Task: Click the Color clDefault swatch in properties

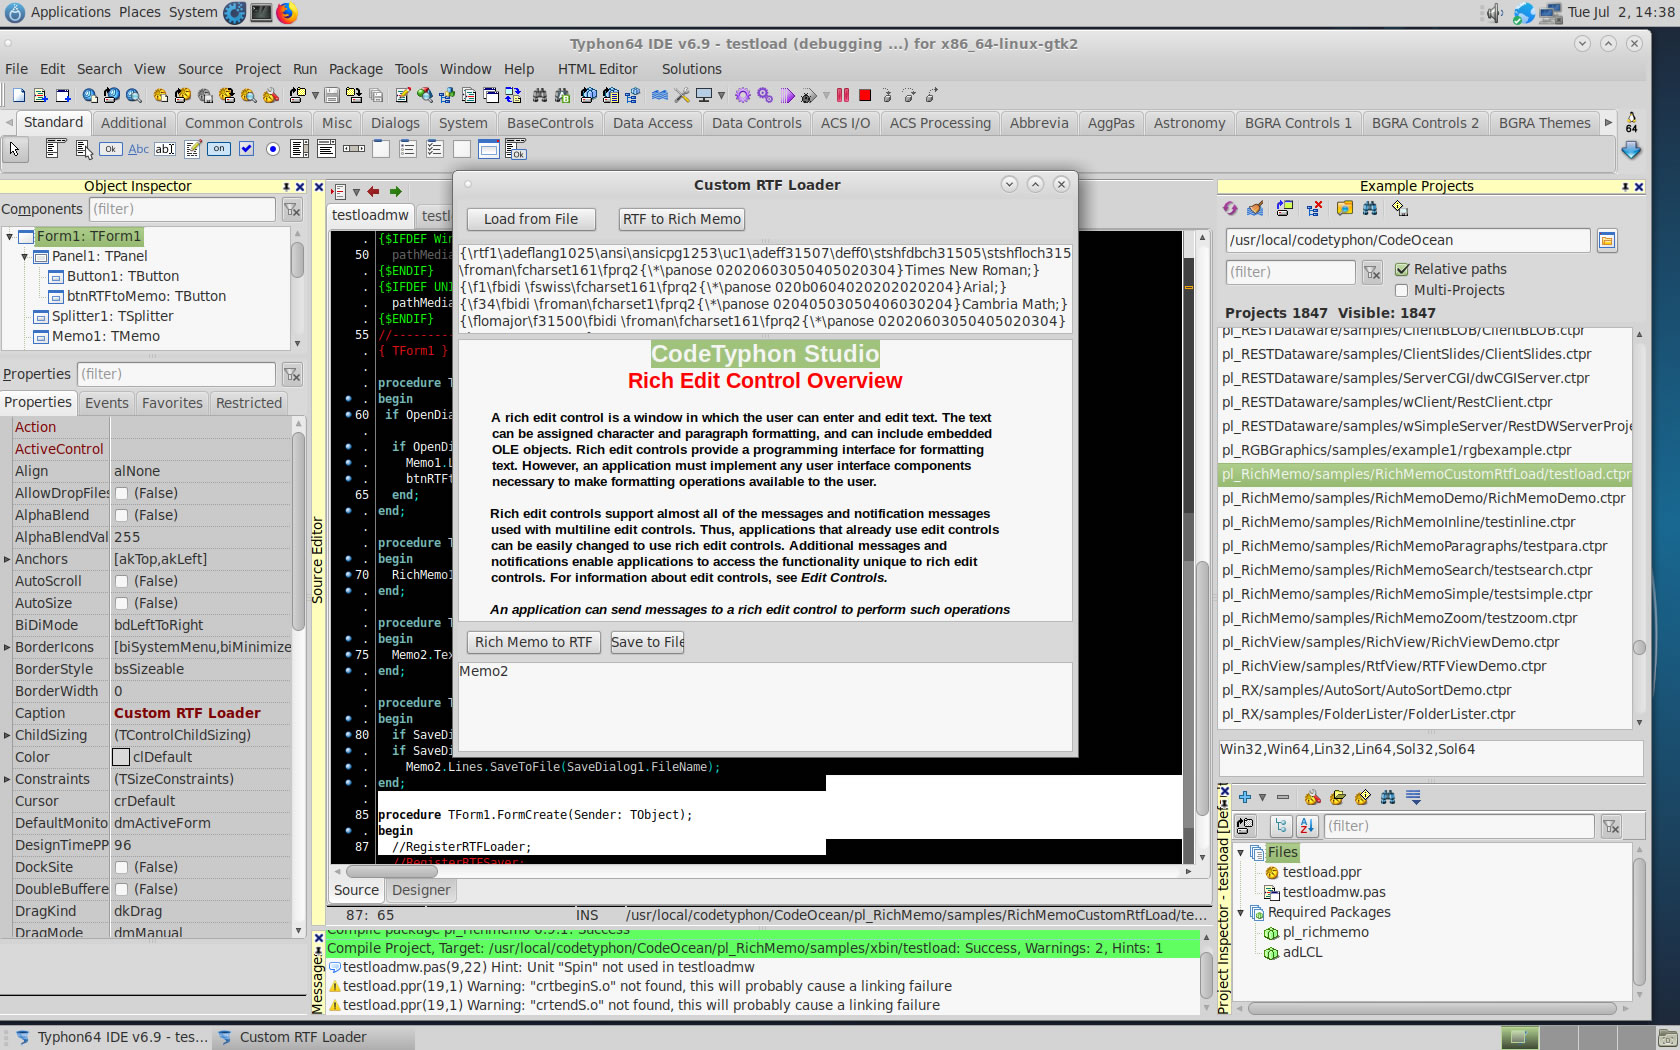Action: point(121,757)
